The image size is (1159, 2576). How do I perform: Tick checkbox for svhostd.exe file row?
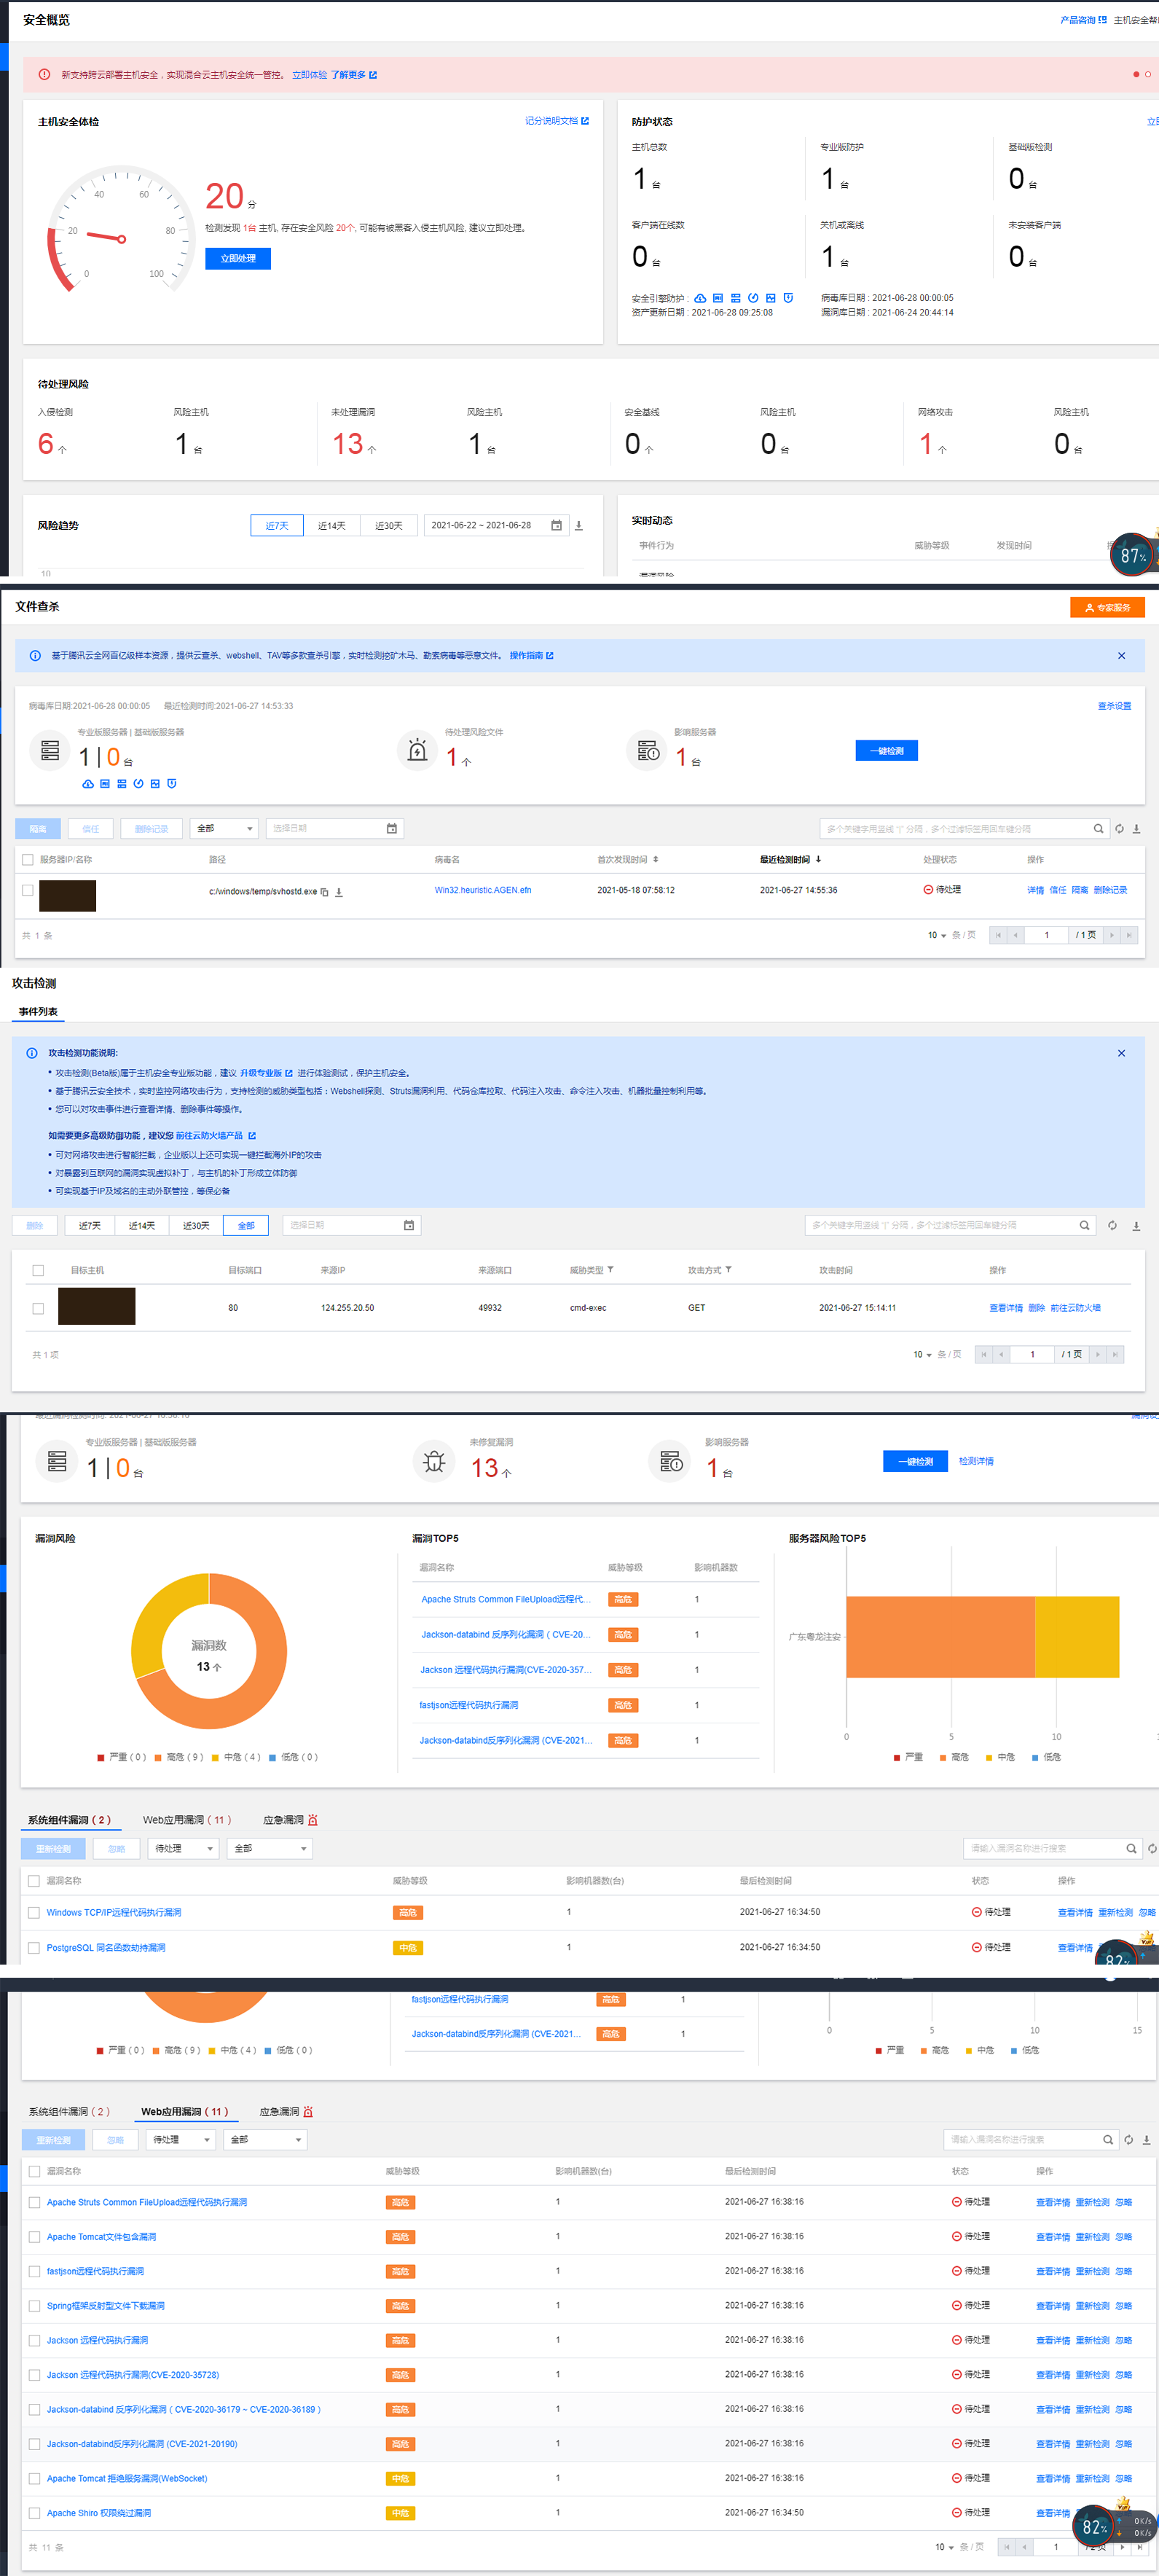(28, 890)
